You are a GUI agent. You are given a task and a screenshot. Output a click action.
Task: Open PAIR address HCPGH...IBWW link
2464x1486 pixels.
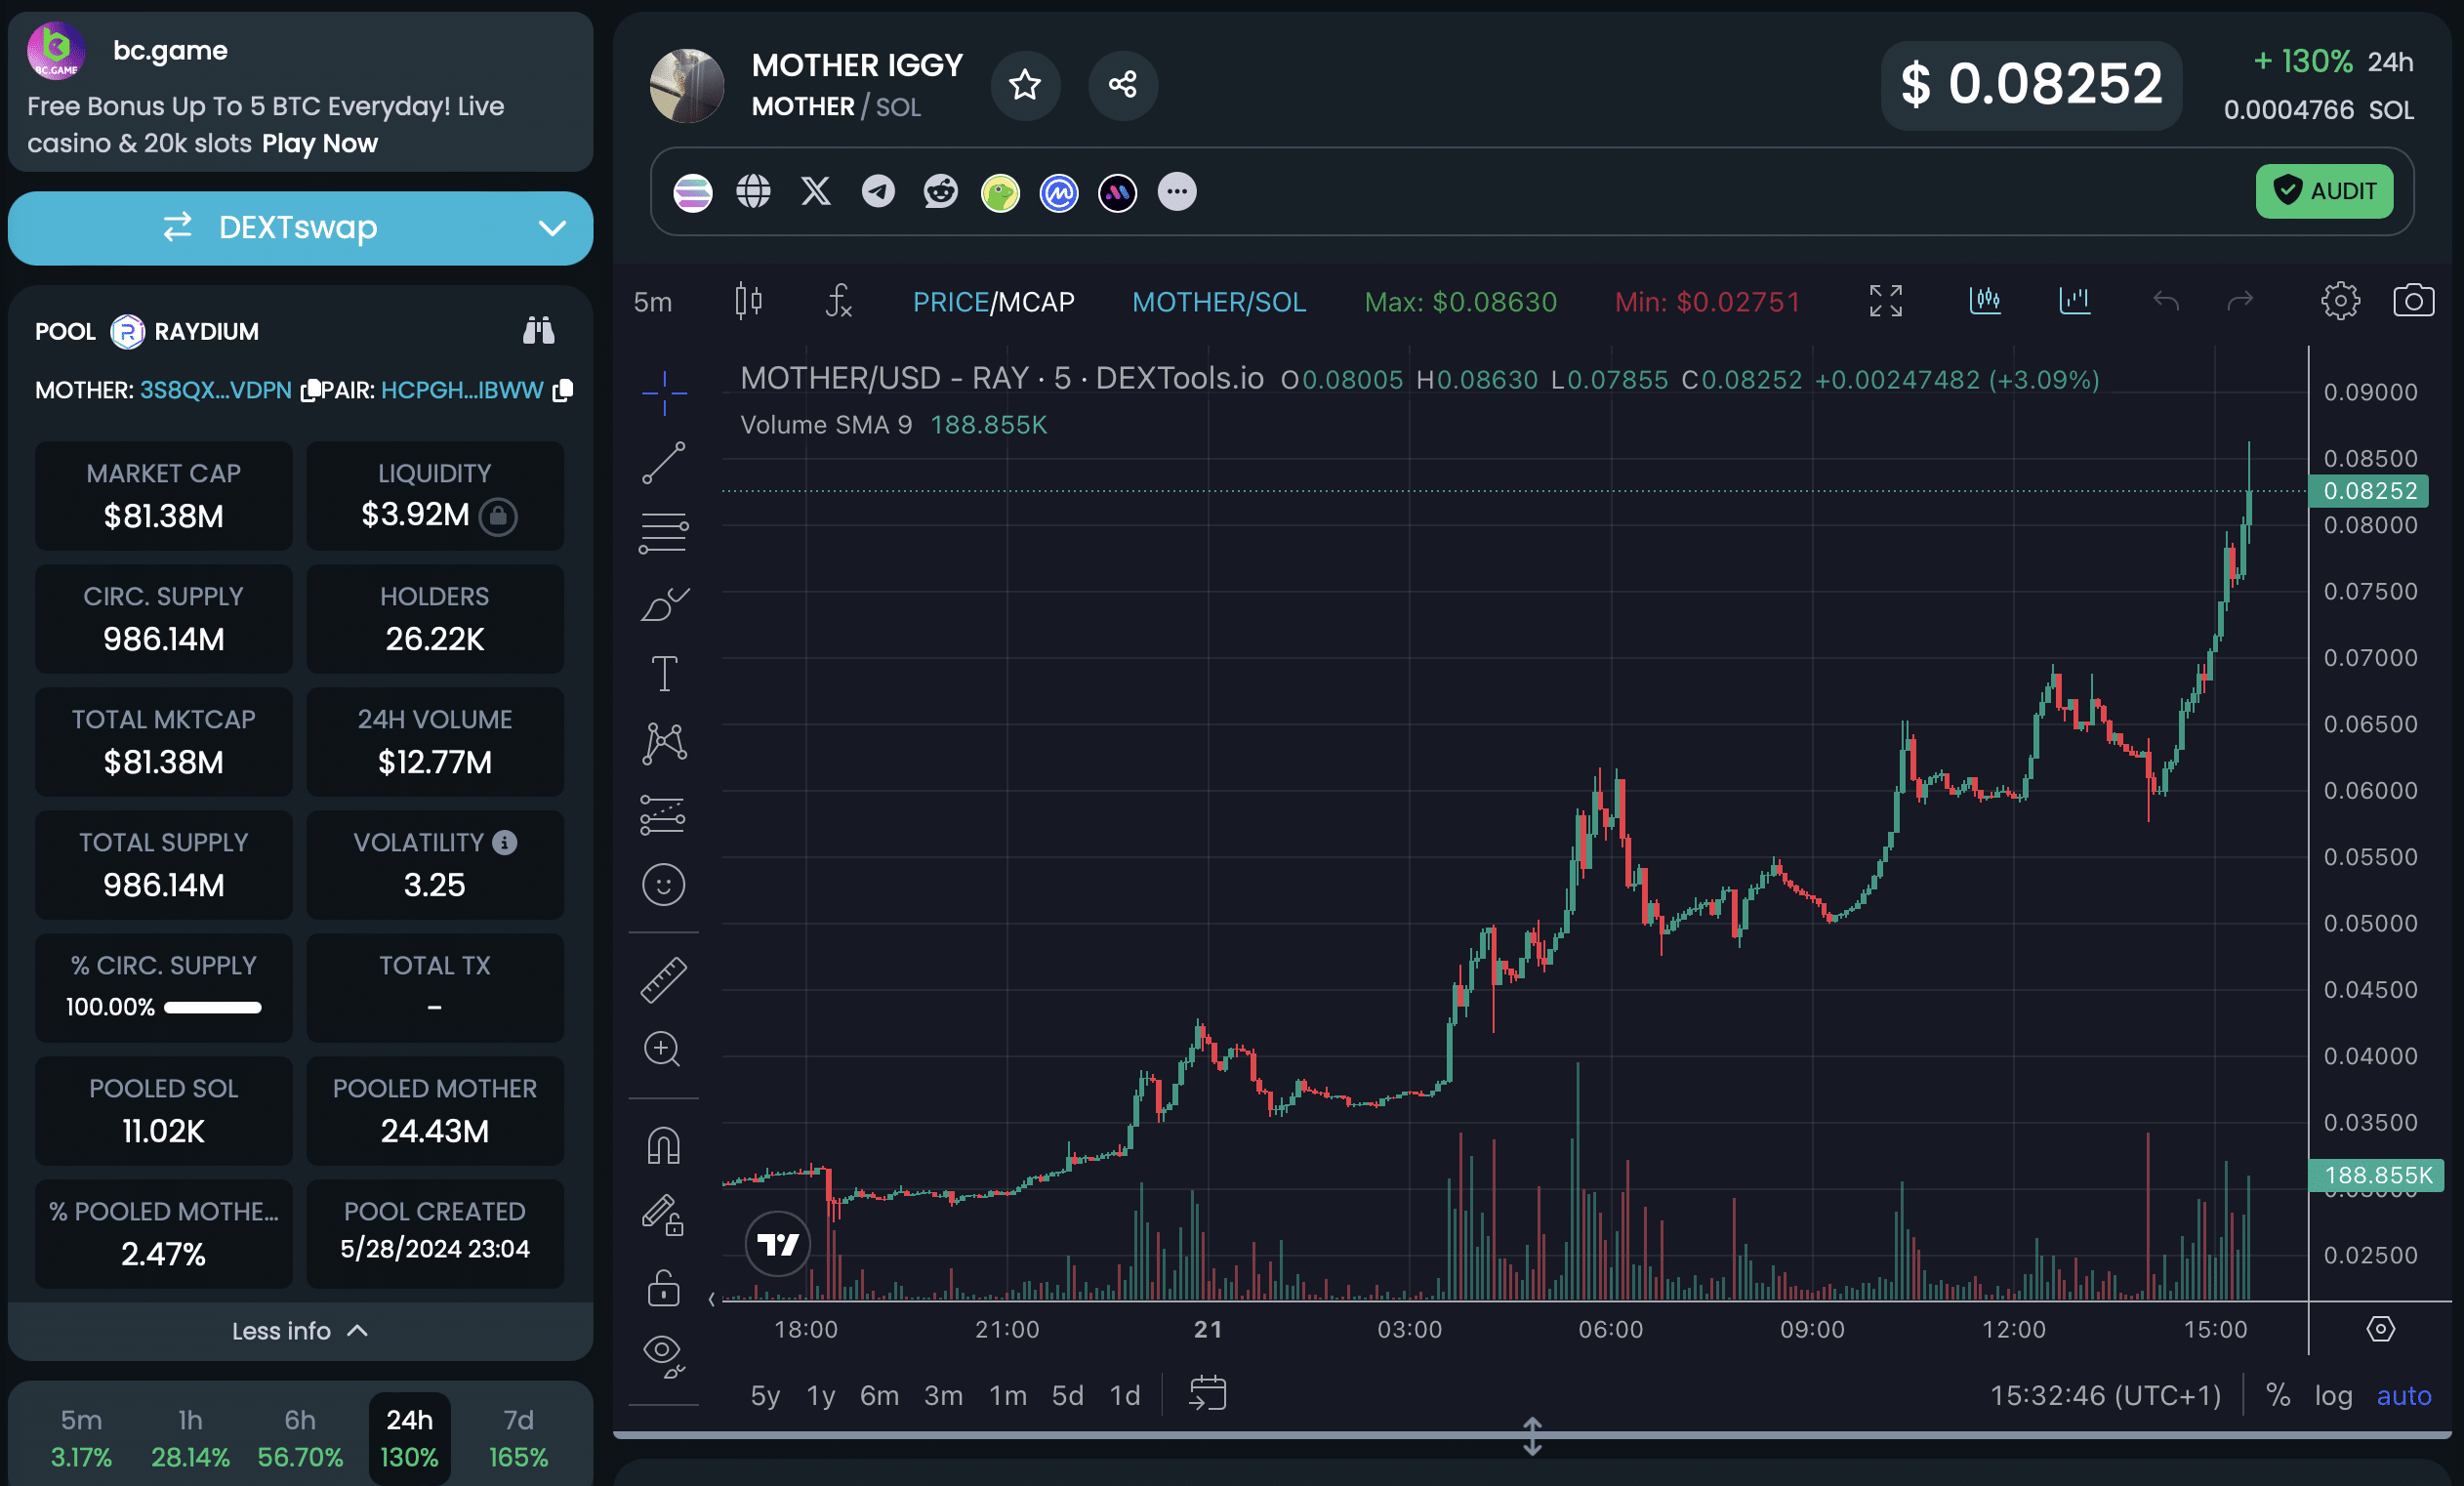pos(462,390)
